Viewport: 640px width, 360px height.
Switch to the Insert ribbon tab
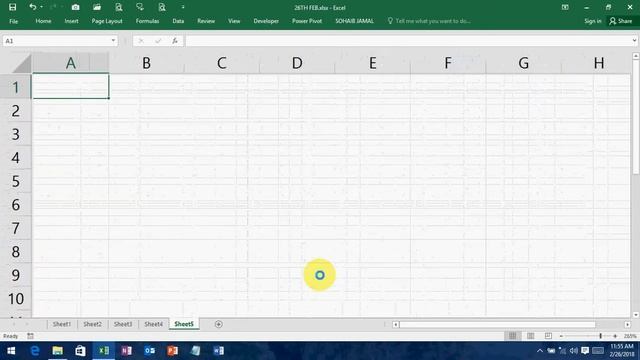[x=71, y=21]
